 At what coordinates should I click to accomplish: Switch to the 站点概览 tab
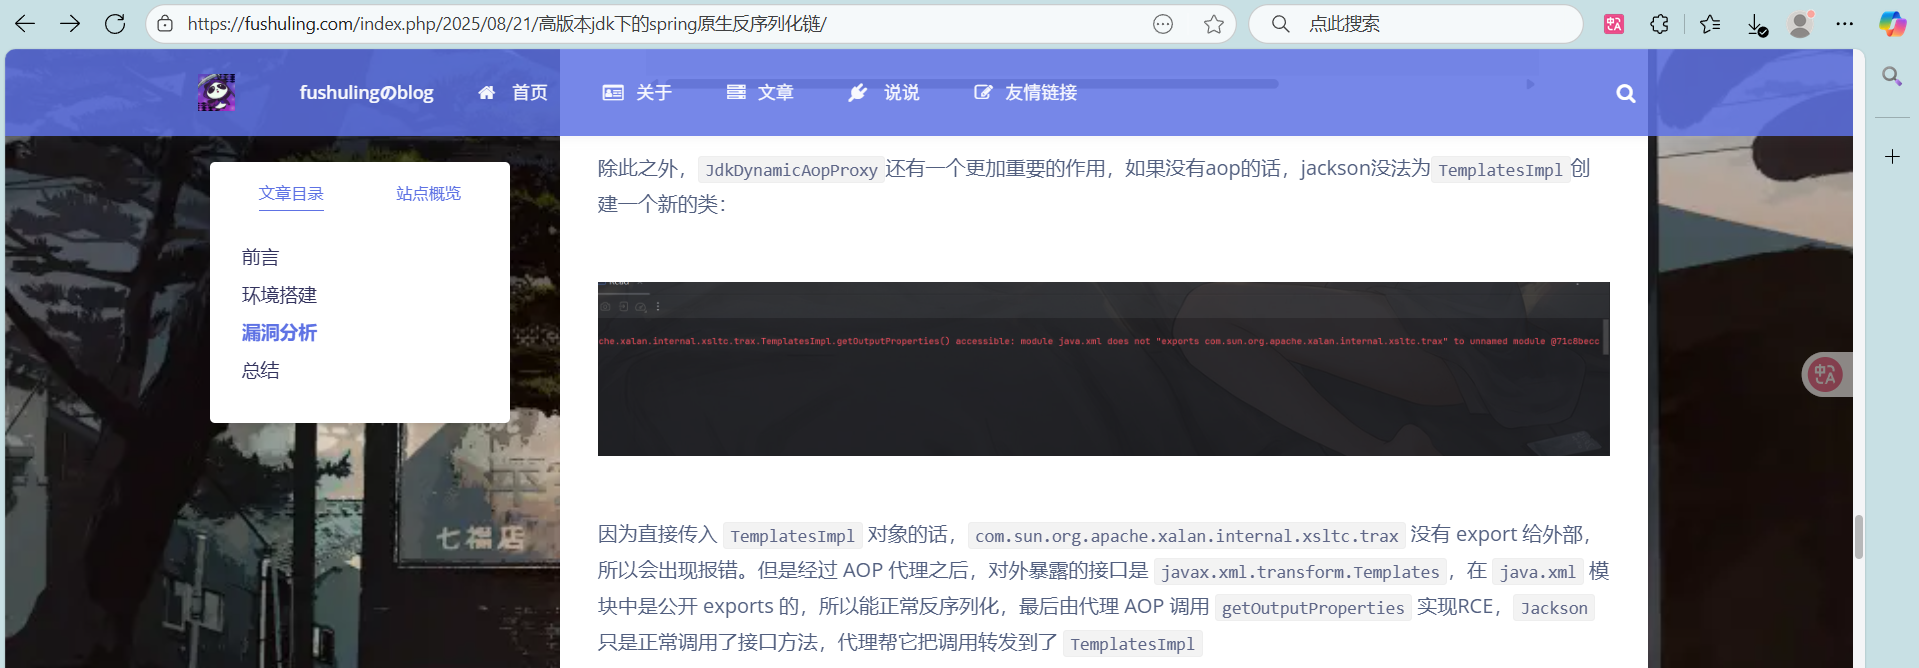pyautogui.click(x=428, y=193)
